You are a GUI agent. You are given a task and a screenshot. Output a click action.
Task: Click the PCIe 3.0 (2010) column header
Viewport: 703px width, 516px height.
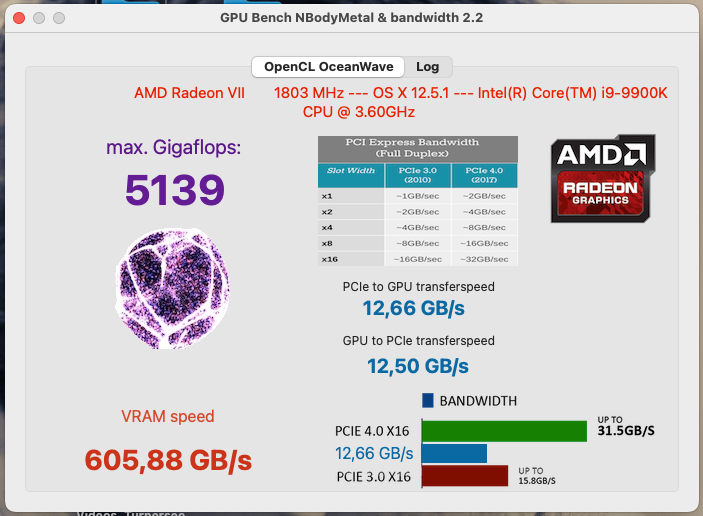pyautogui.click(x=418, y=175)
